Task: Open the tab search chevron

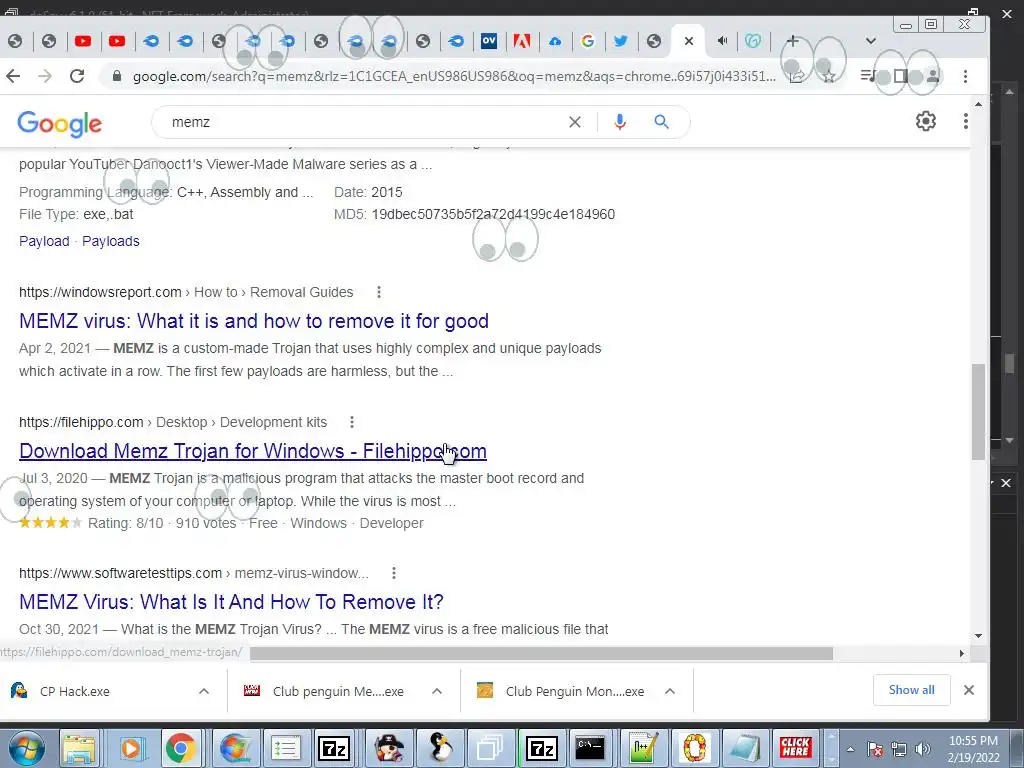Action: (x=871, y=41)
